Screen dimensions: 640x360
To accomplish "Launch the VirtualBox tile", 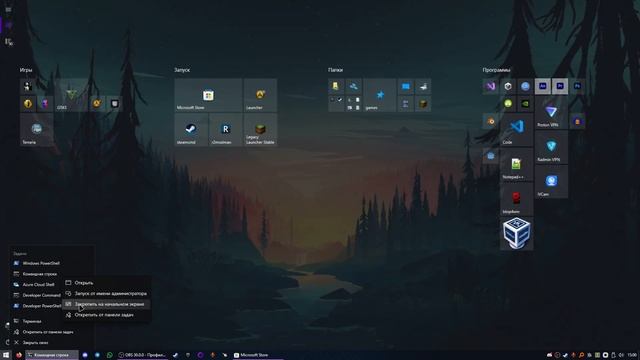I will tap(516, 233).
